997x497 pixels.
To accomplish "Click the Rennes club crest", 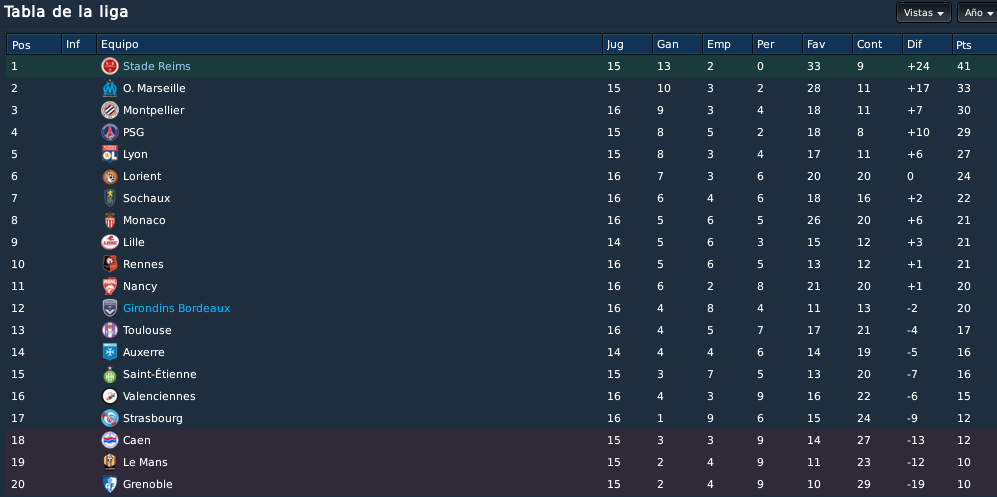I will pos(110,264).
